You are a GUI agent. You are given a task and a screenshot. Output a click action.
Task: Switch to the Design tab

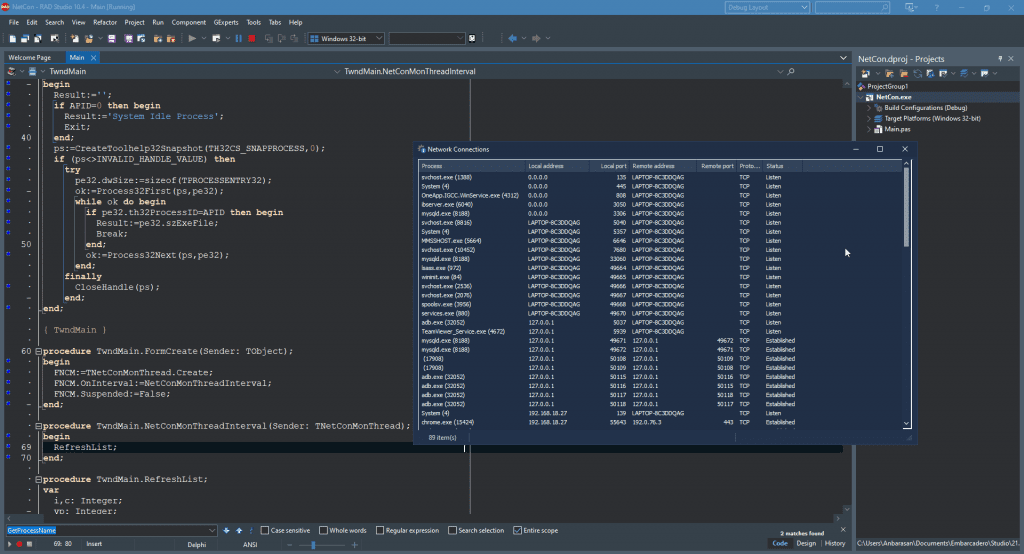click(806, 544)
